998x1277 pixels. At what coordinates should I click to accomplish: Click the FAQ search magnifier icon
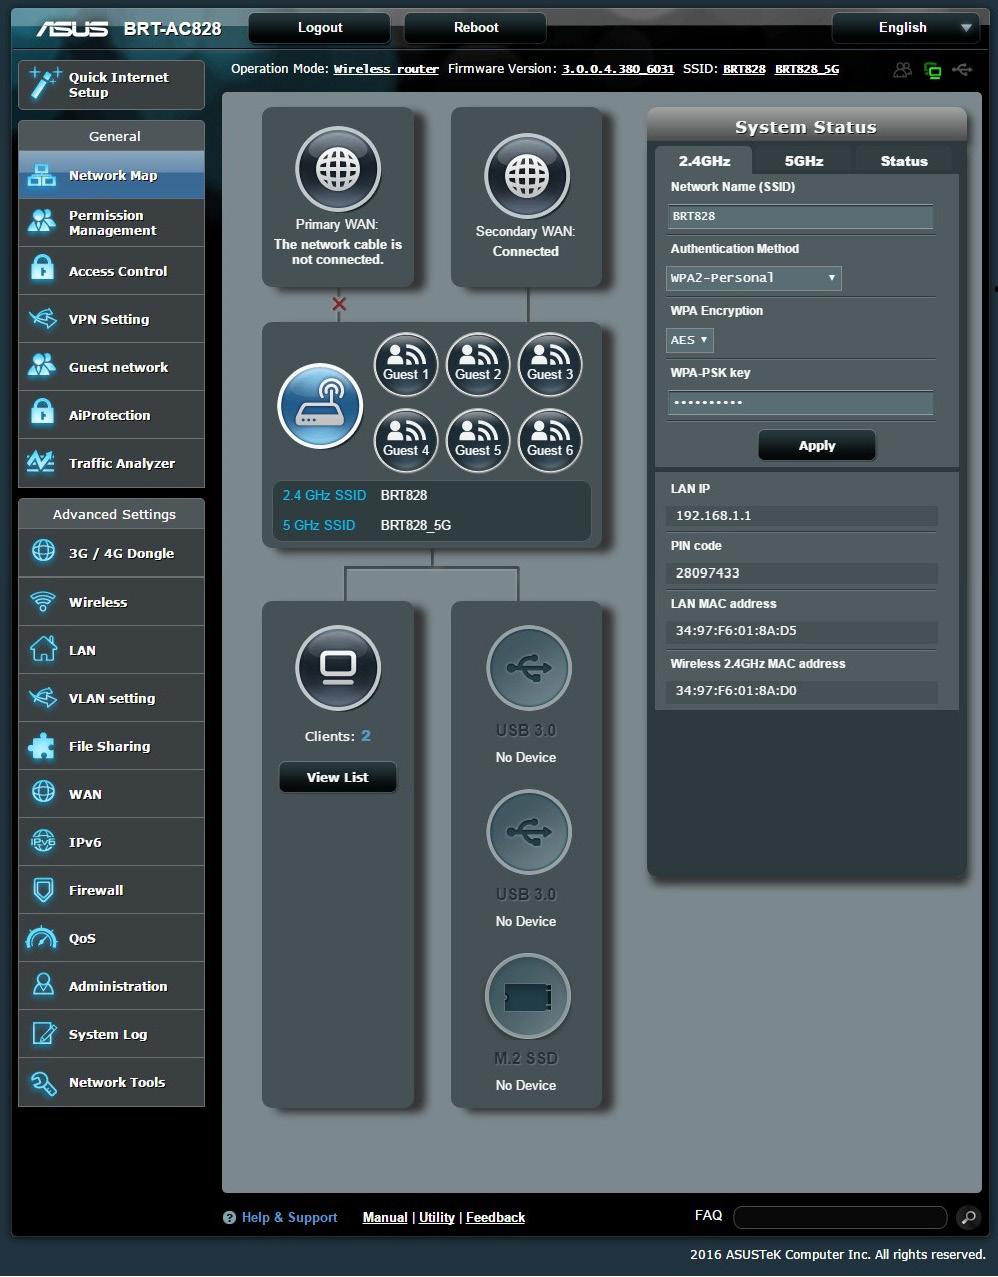(x=968, y=1217)
